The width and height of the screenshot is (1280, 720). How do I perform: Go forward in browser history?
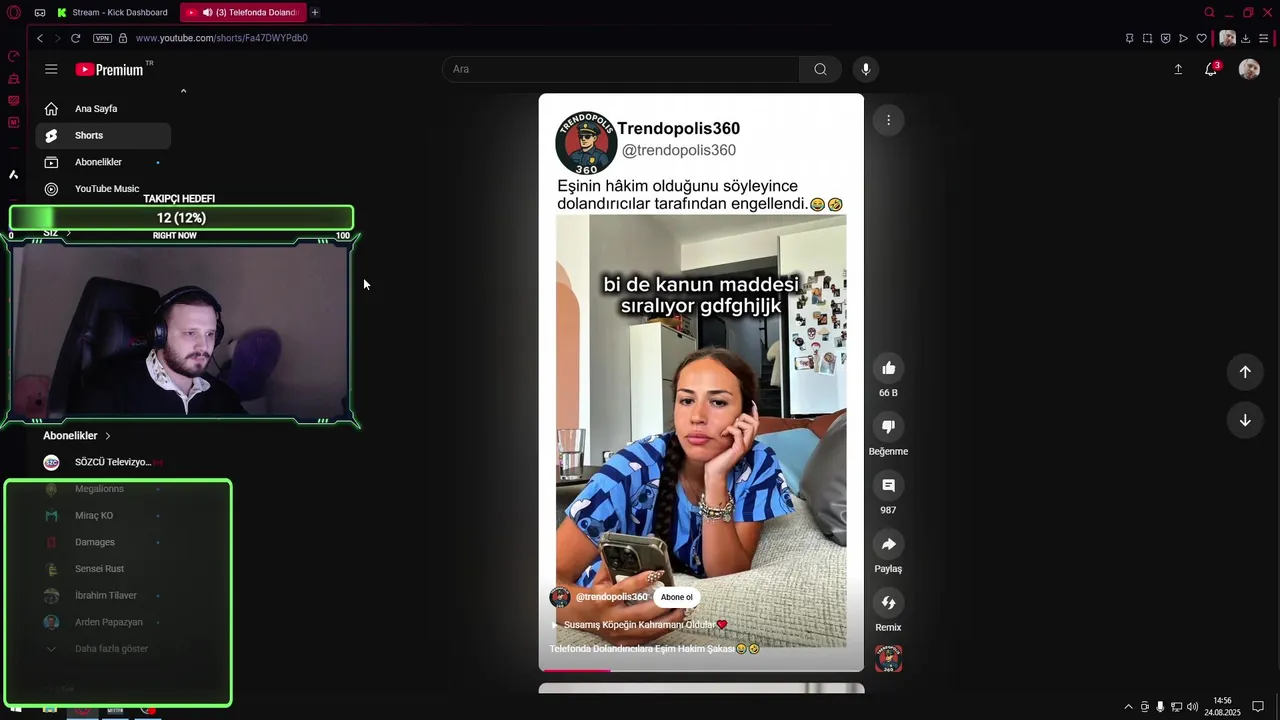[57, 38]
